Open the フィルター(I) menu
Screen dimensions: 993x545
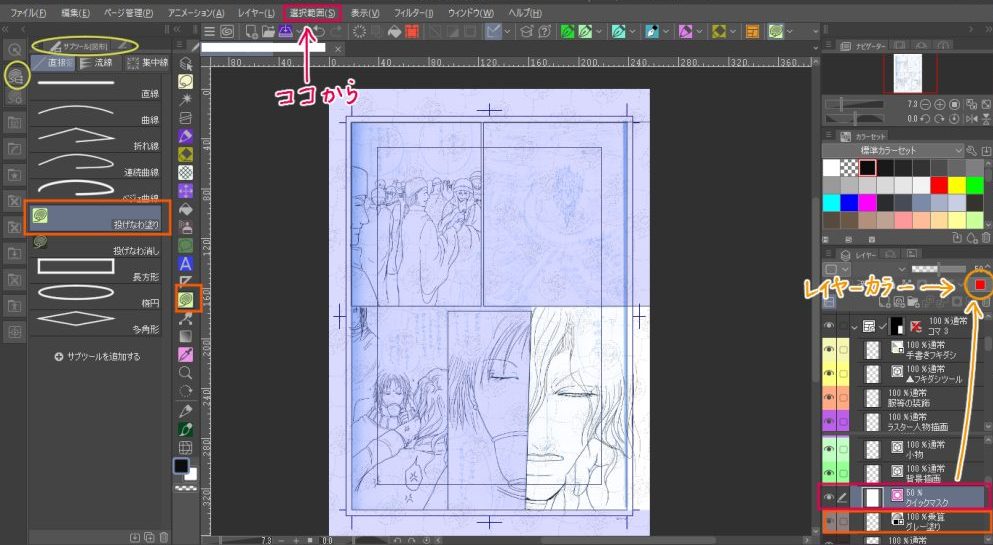[413, 13]
